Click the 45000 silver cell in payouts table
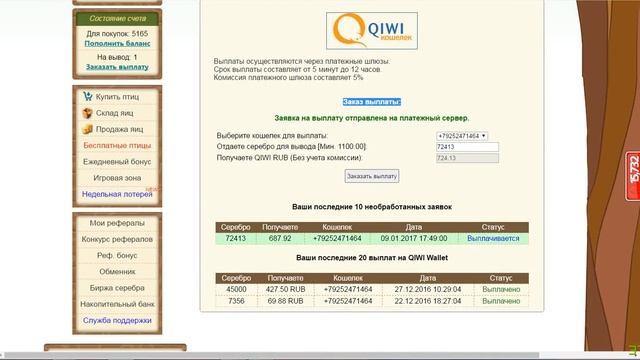Image resolution: width=640 pixels, height=360 pixels. click(236, 289)
